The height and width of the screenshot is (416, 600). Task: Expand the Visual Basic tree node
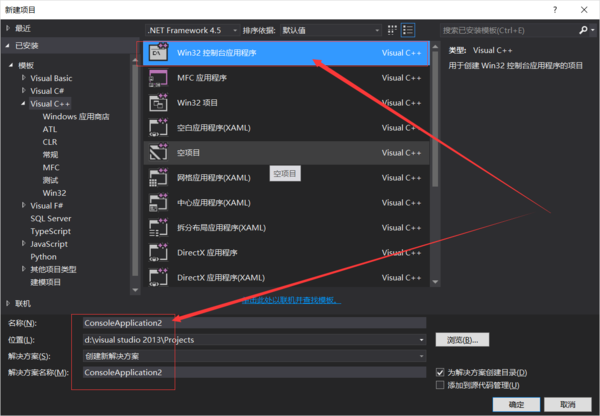pyautogui.click(x=24, y=78)
